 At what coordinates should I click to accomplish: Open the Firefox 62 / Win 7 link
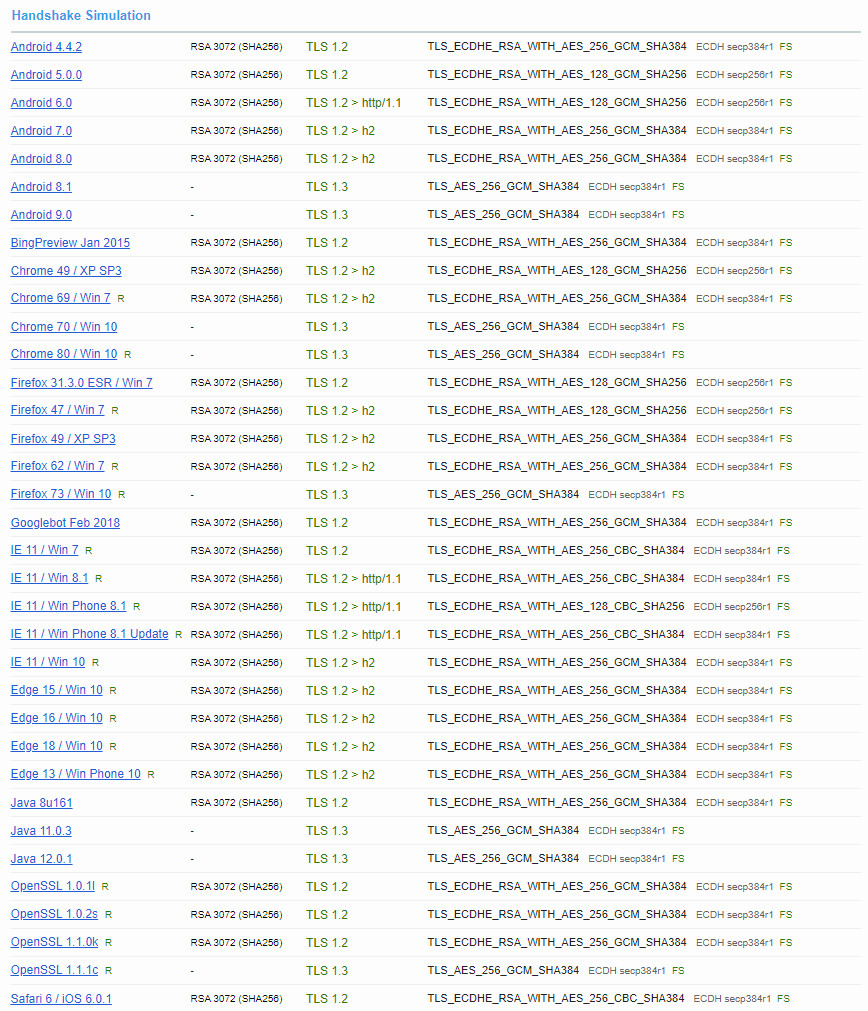click(x=57, y=467)
